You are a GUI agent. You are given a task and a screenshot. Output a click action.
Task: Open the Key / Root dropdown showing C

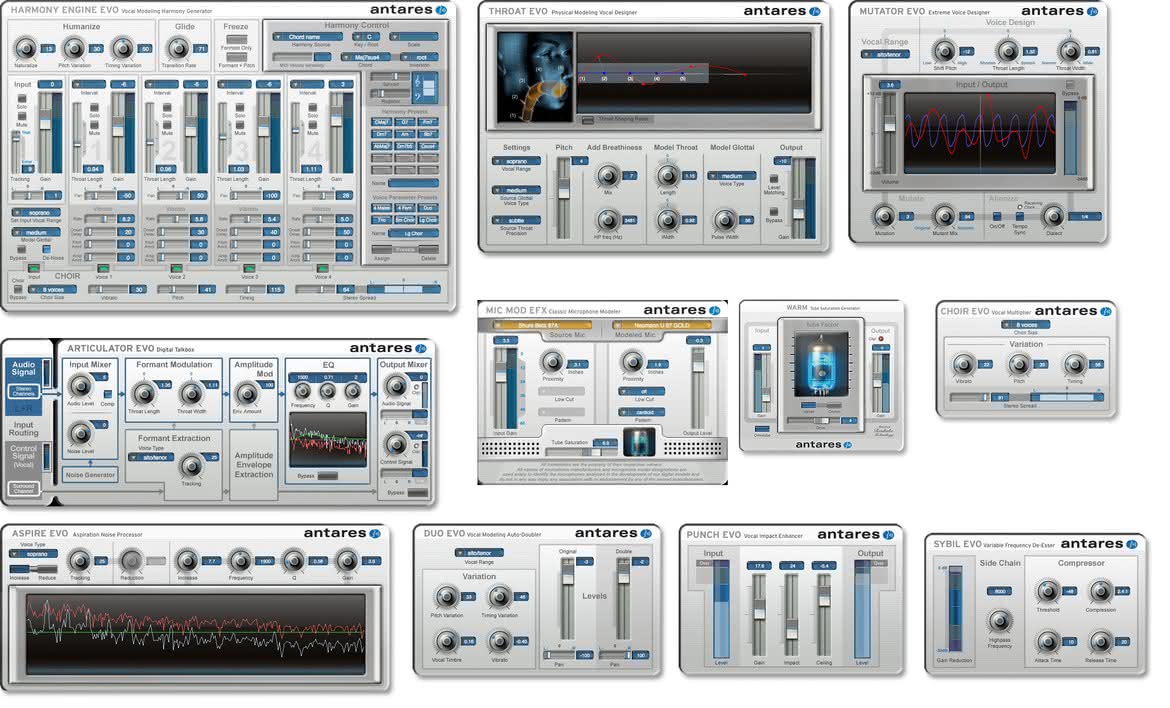(x=368, y=37)
